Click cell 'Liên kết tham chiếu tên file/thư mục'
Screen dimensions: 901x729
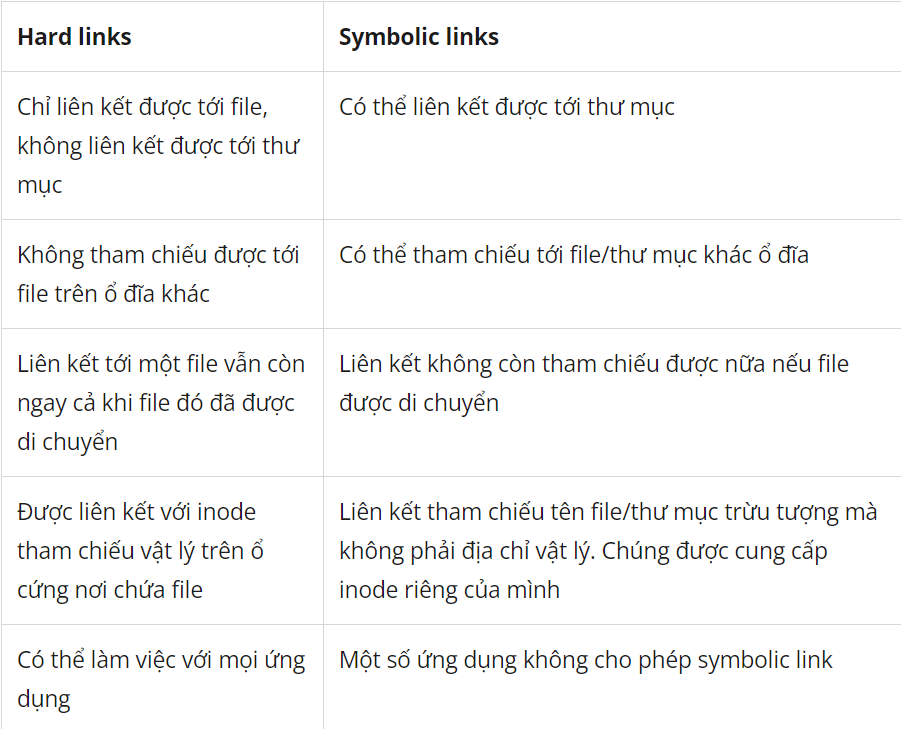click(612, 550)
